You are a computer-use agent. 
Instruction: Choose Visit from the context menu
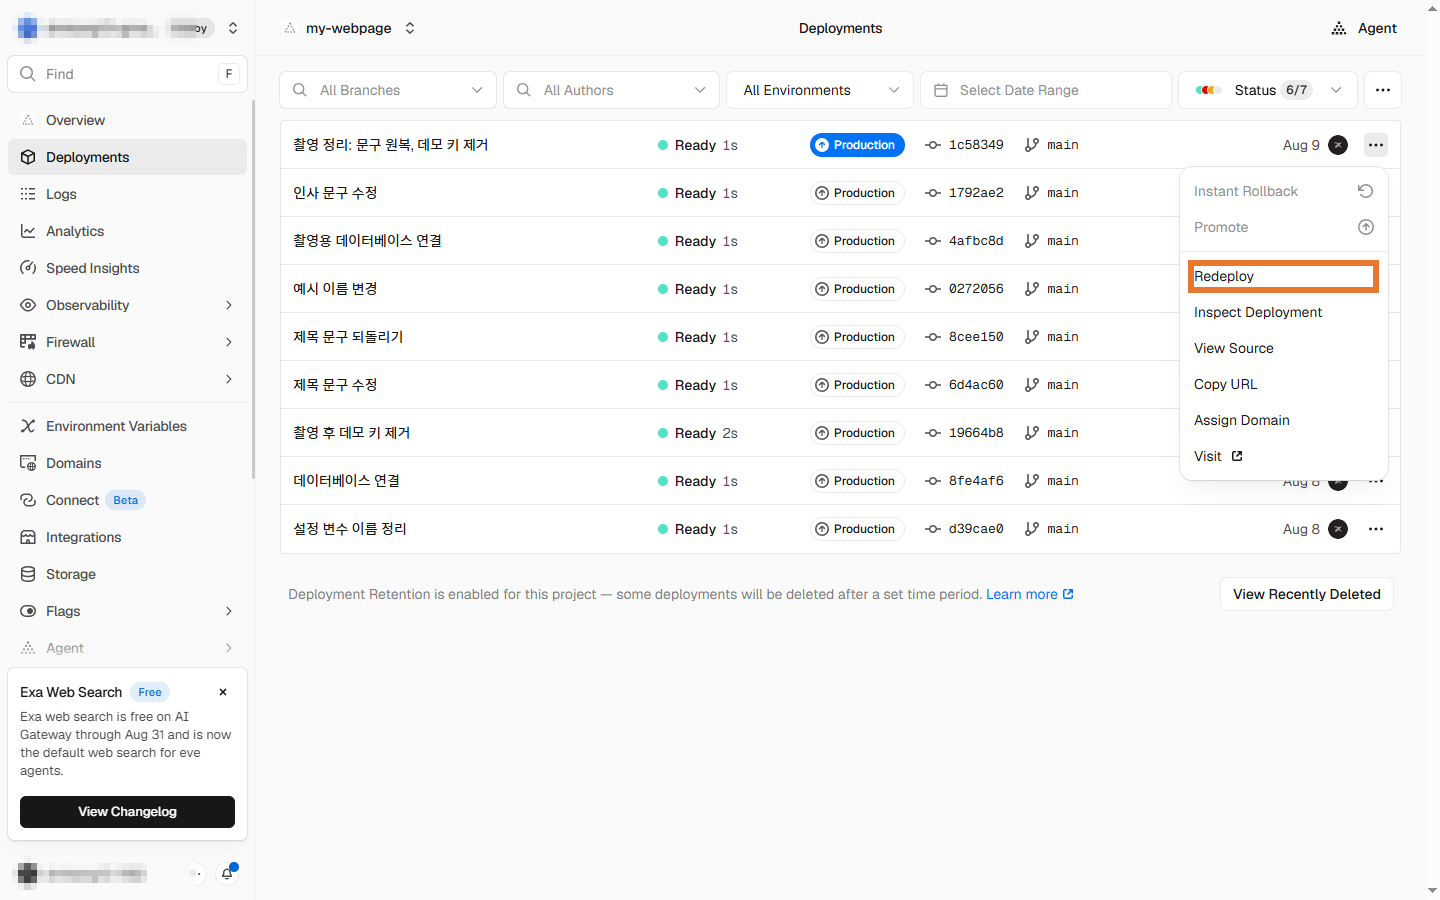coord(1284,456)
